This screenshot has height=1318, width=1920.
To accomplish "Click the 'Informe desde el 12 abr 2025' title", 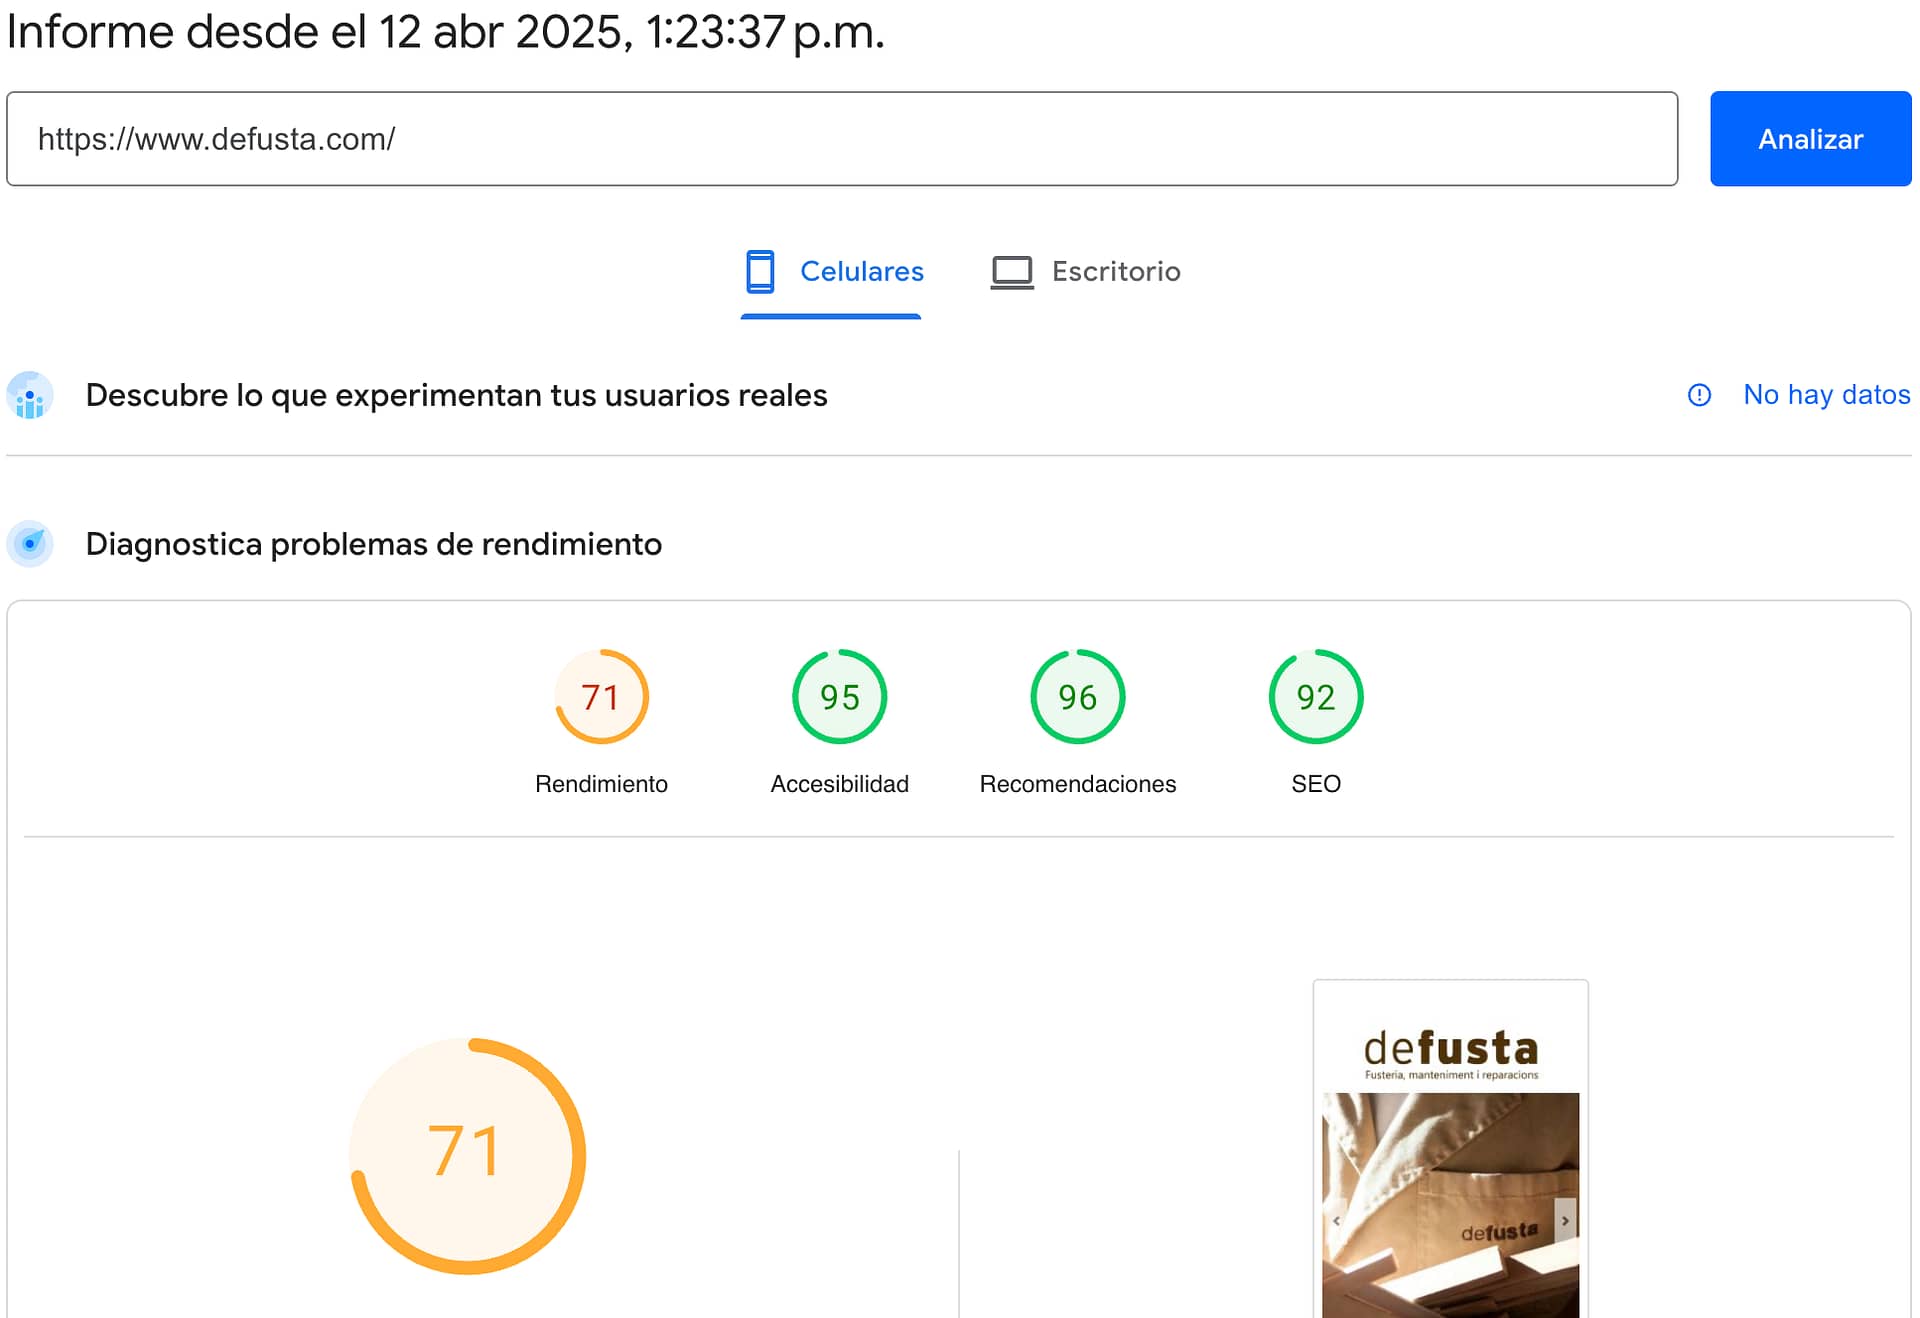I will [446, 32].
